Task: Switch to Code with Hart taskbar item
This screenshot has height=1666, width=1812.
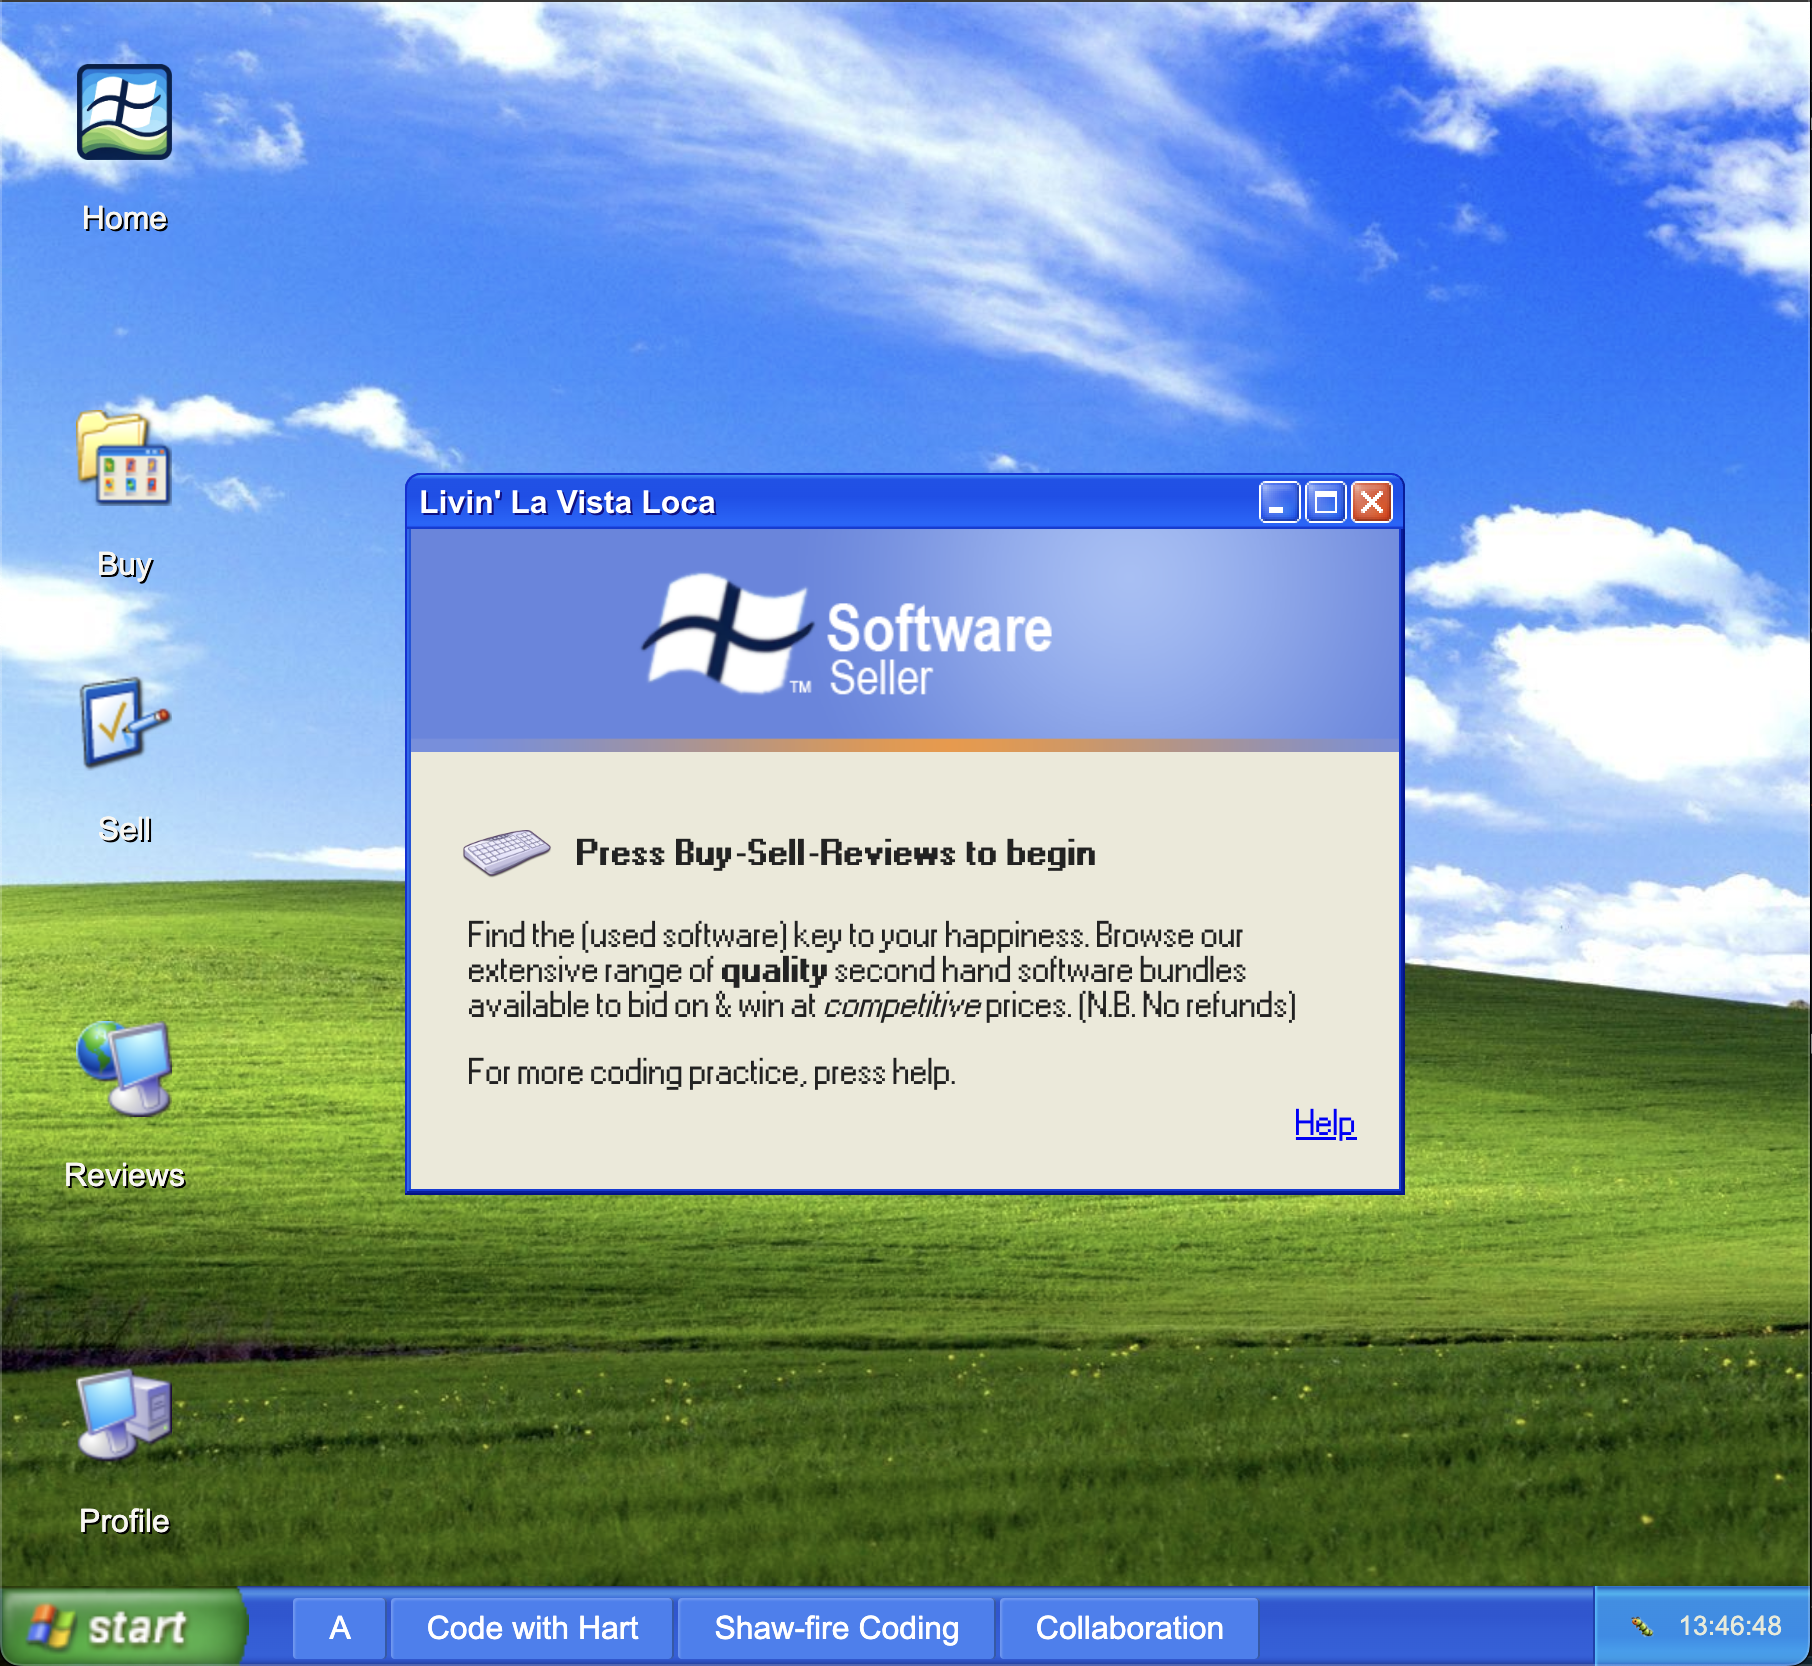Action: 532,1628
